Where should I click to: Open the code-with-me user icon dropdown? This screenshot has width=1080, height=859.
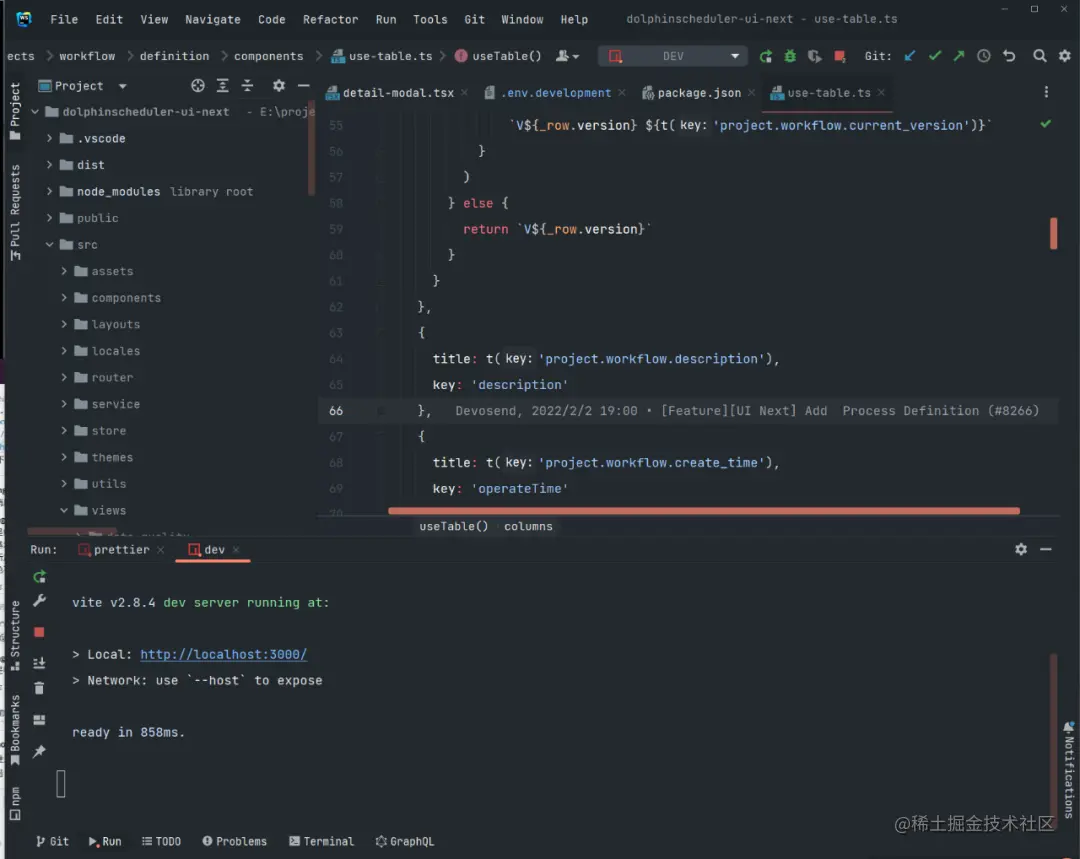567,56
